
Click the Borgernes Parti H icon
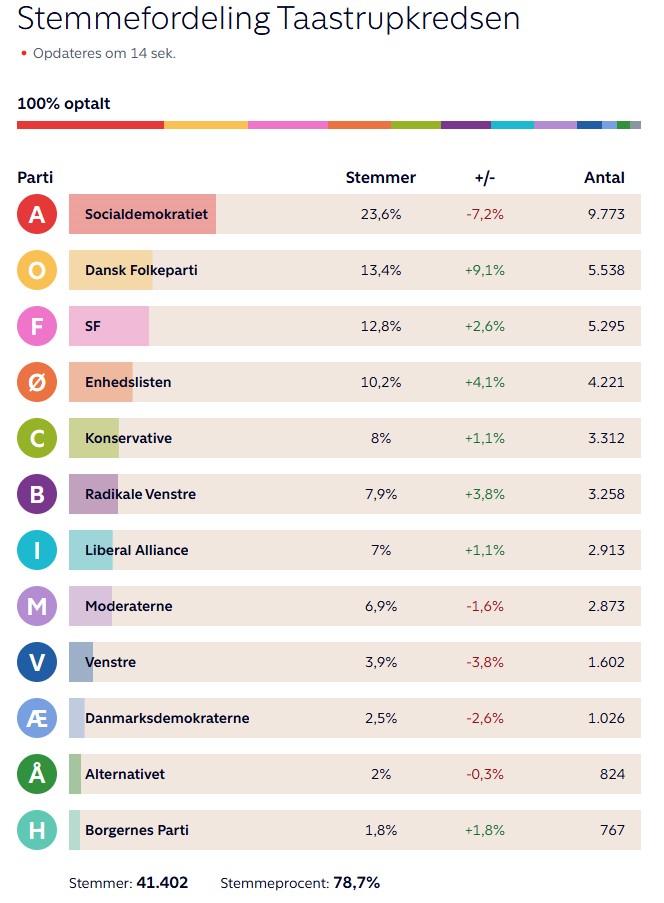[37, 830]
